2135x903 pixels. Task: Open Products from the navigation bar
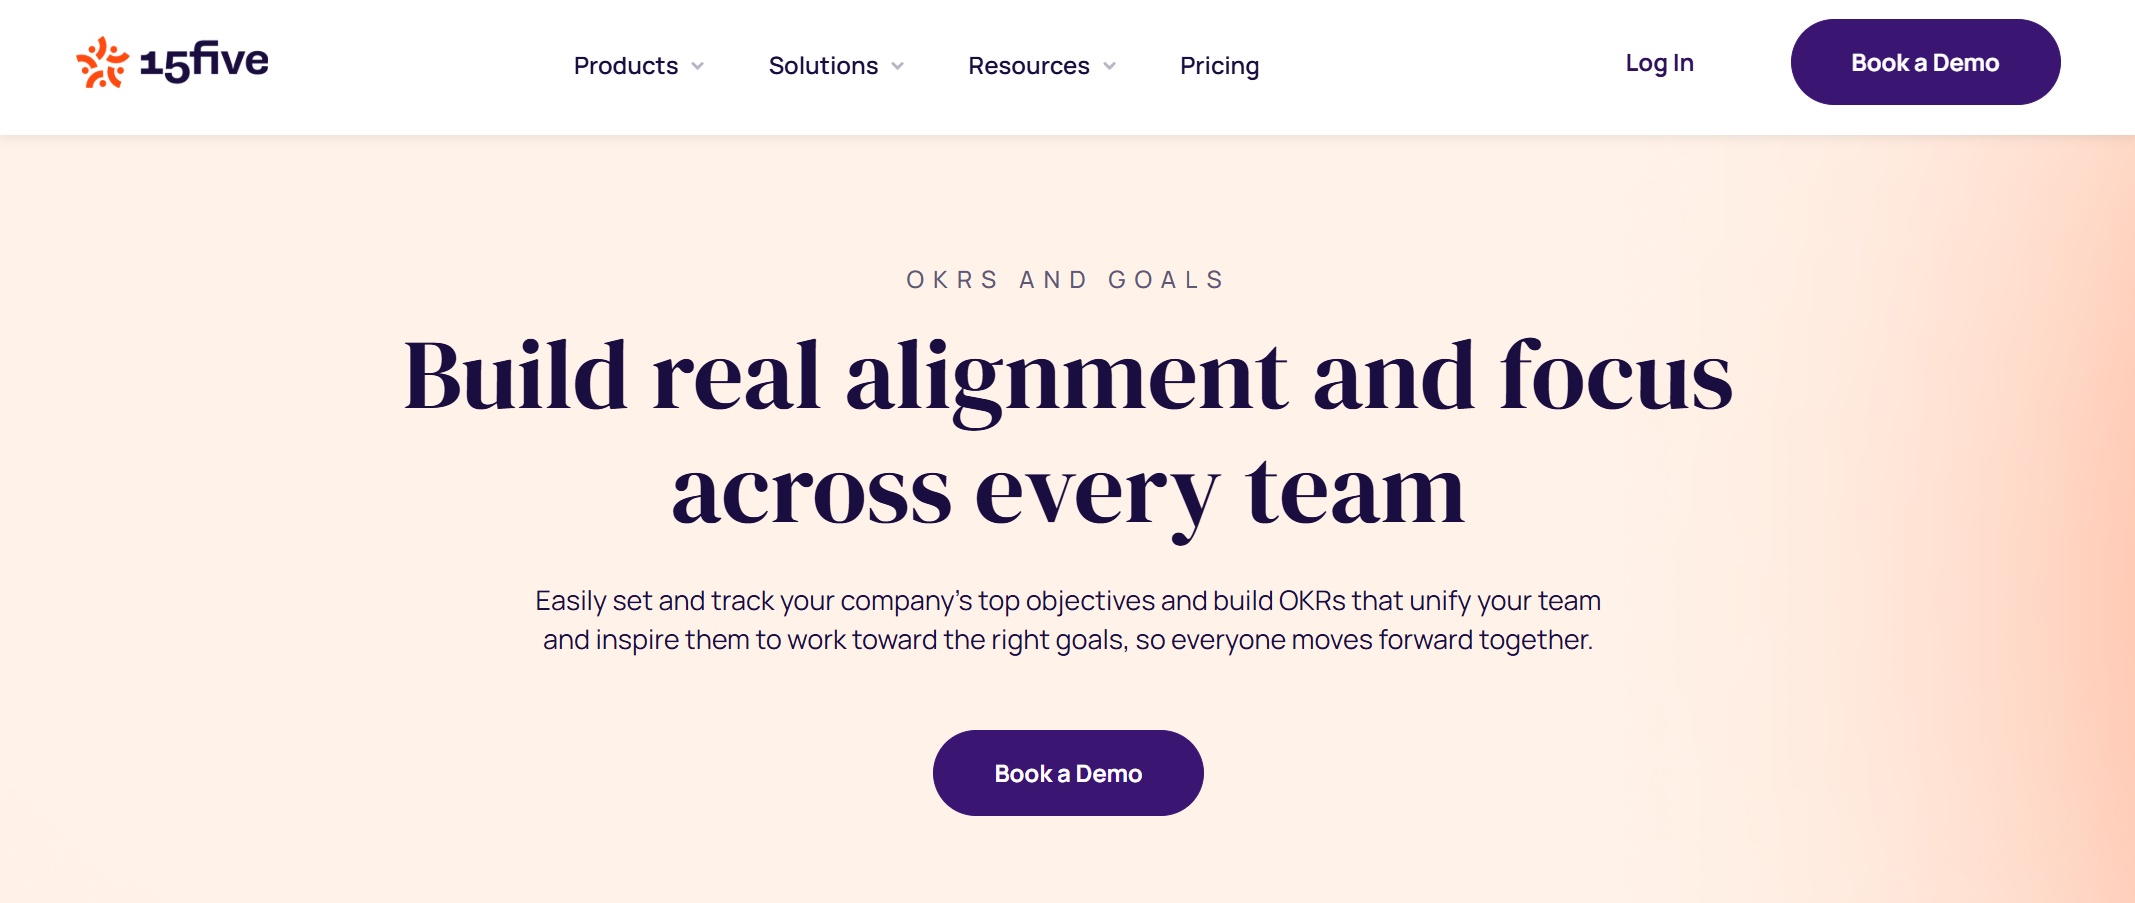pyautogui.click(x=625, y=66)
